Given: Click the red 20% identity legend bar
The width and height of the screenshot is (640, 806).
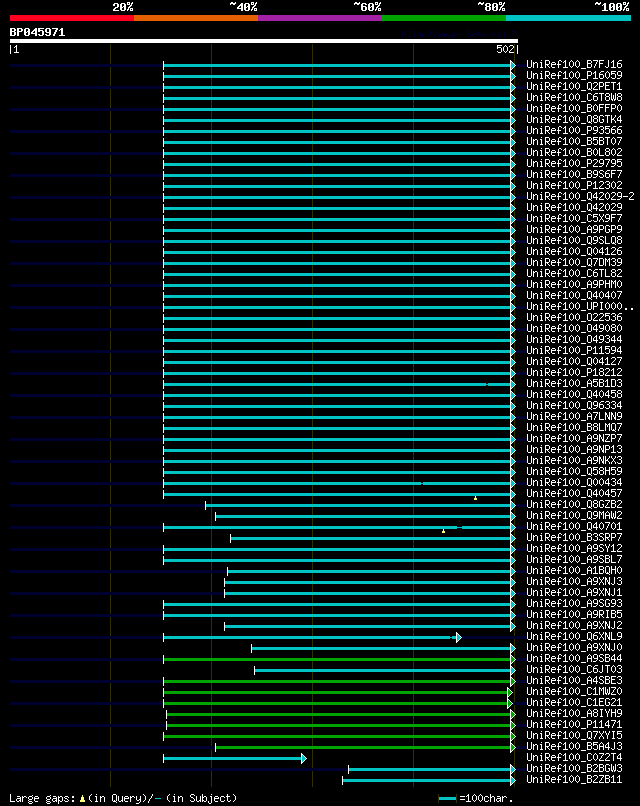Looking at the screenshot, I should click(72, 18).
